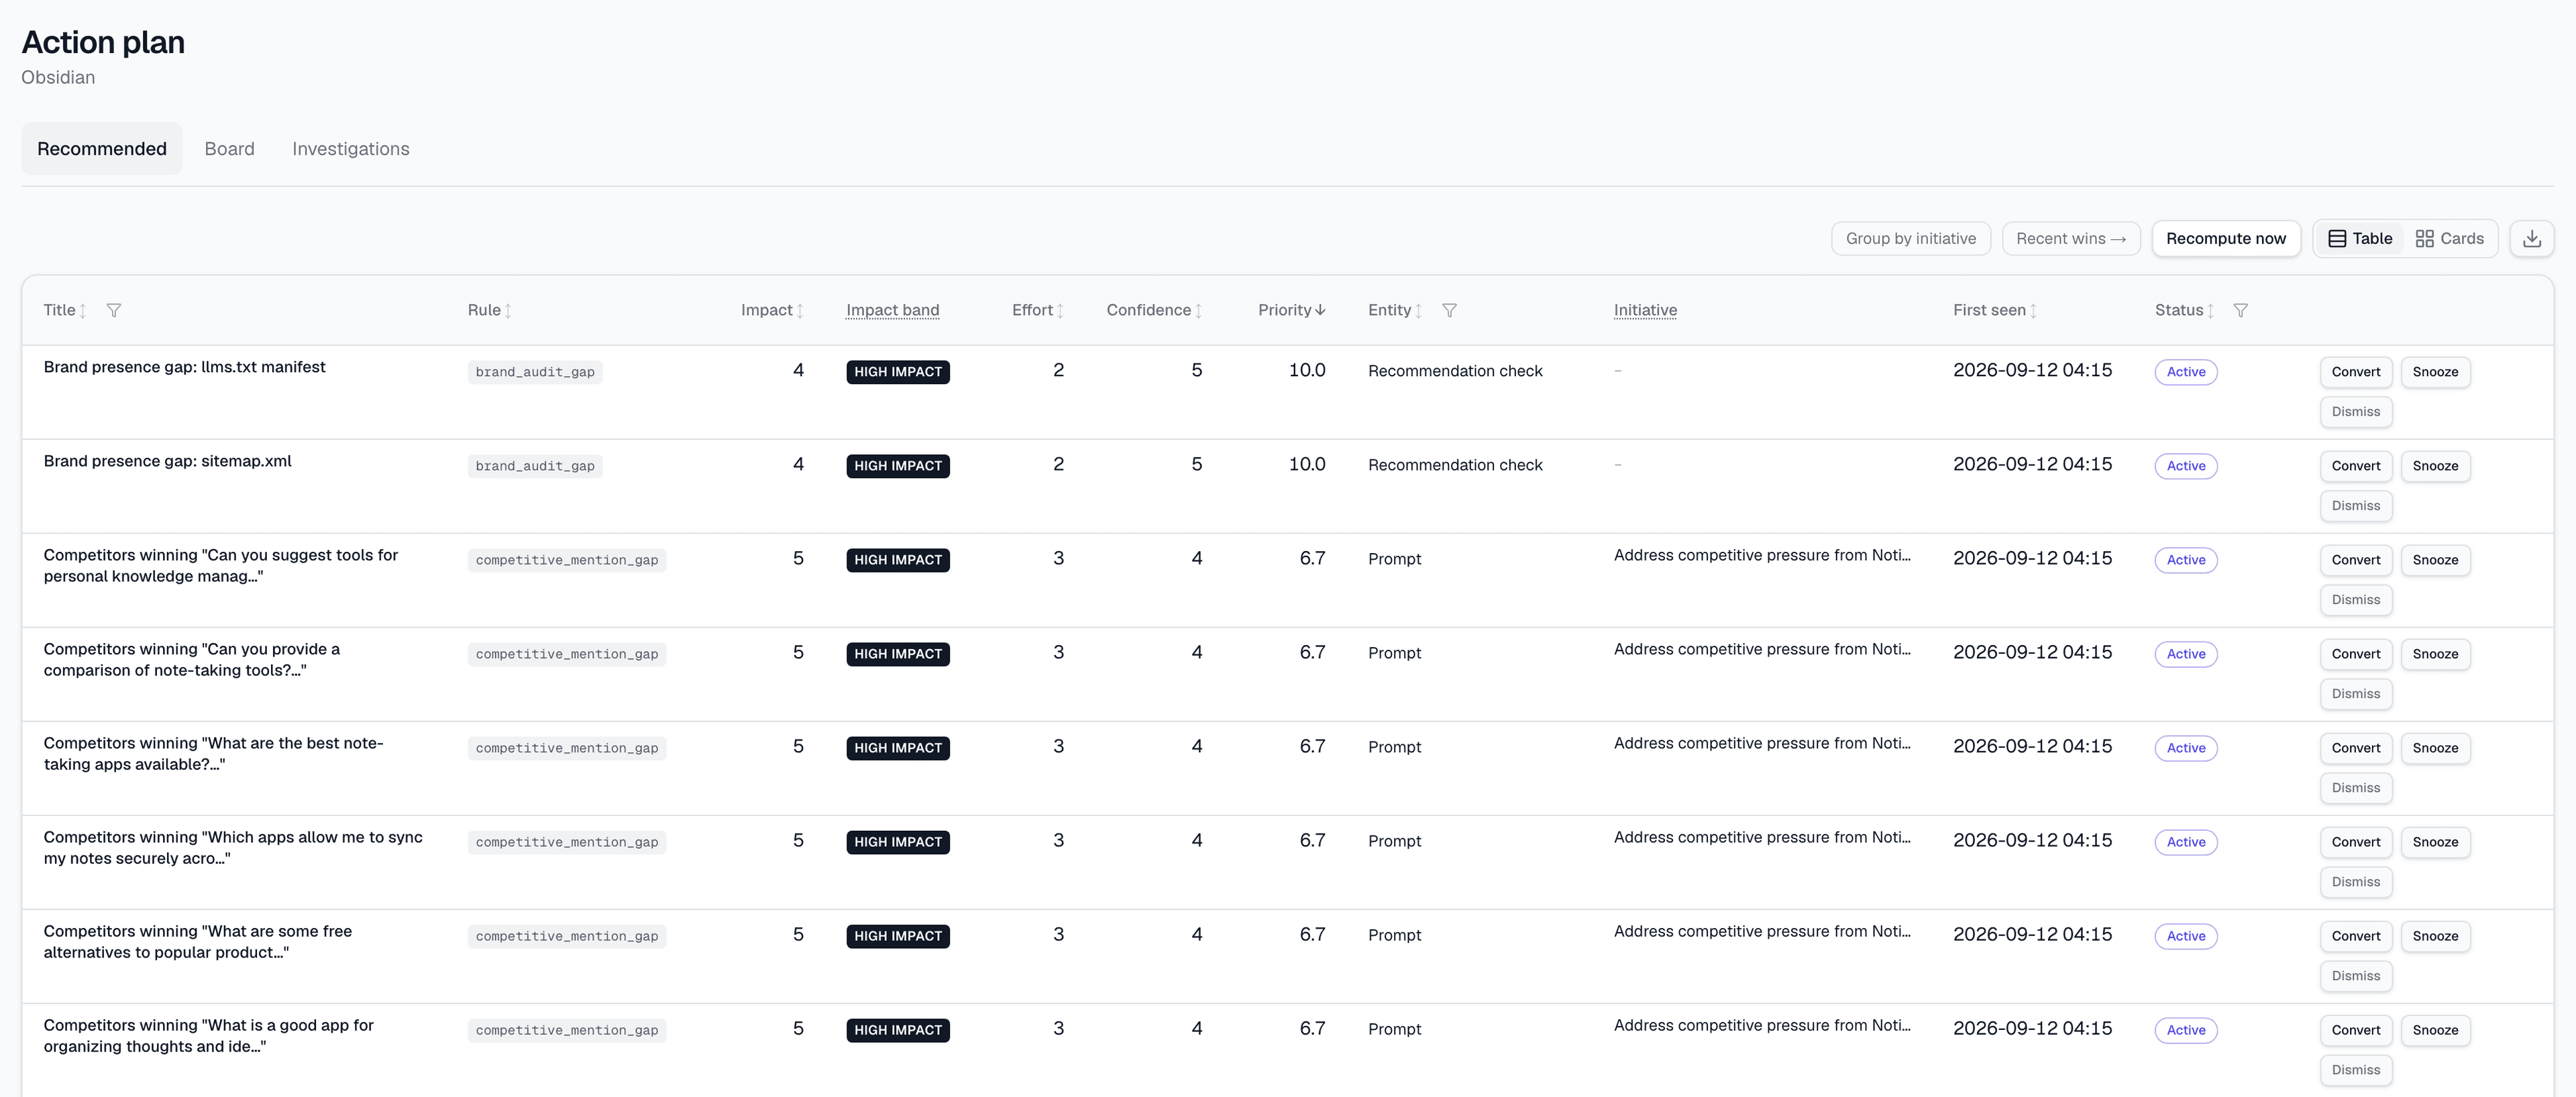Click Recommendation check entity in sitemap.xml row
Viewport: 2576px width, 1097px height.
1455,465
